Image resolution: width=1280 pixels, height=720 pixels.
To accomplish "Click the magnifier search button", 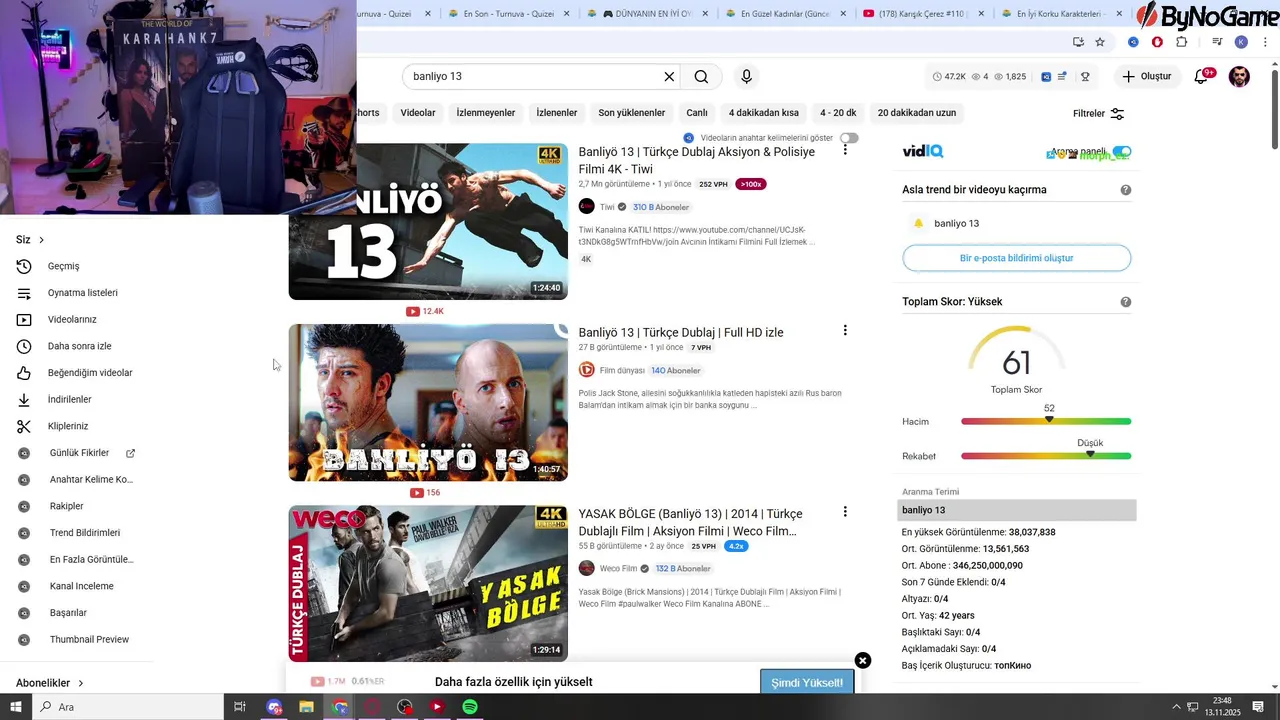I will (x=701, y=76).
